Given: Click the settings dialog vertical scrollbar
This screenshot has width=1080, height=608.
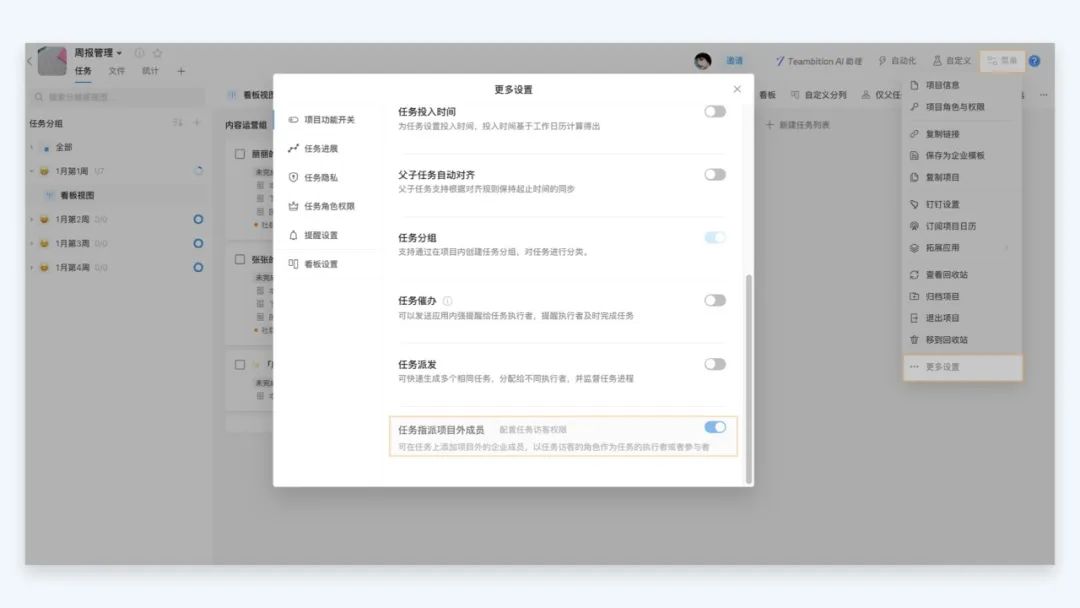Looking at the screenshot, I should point(749,379).
